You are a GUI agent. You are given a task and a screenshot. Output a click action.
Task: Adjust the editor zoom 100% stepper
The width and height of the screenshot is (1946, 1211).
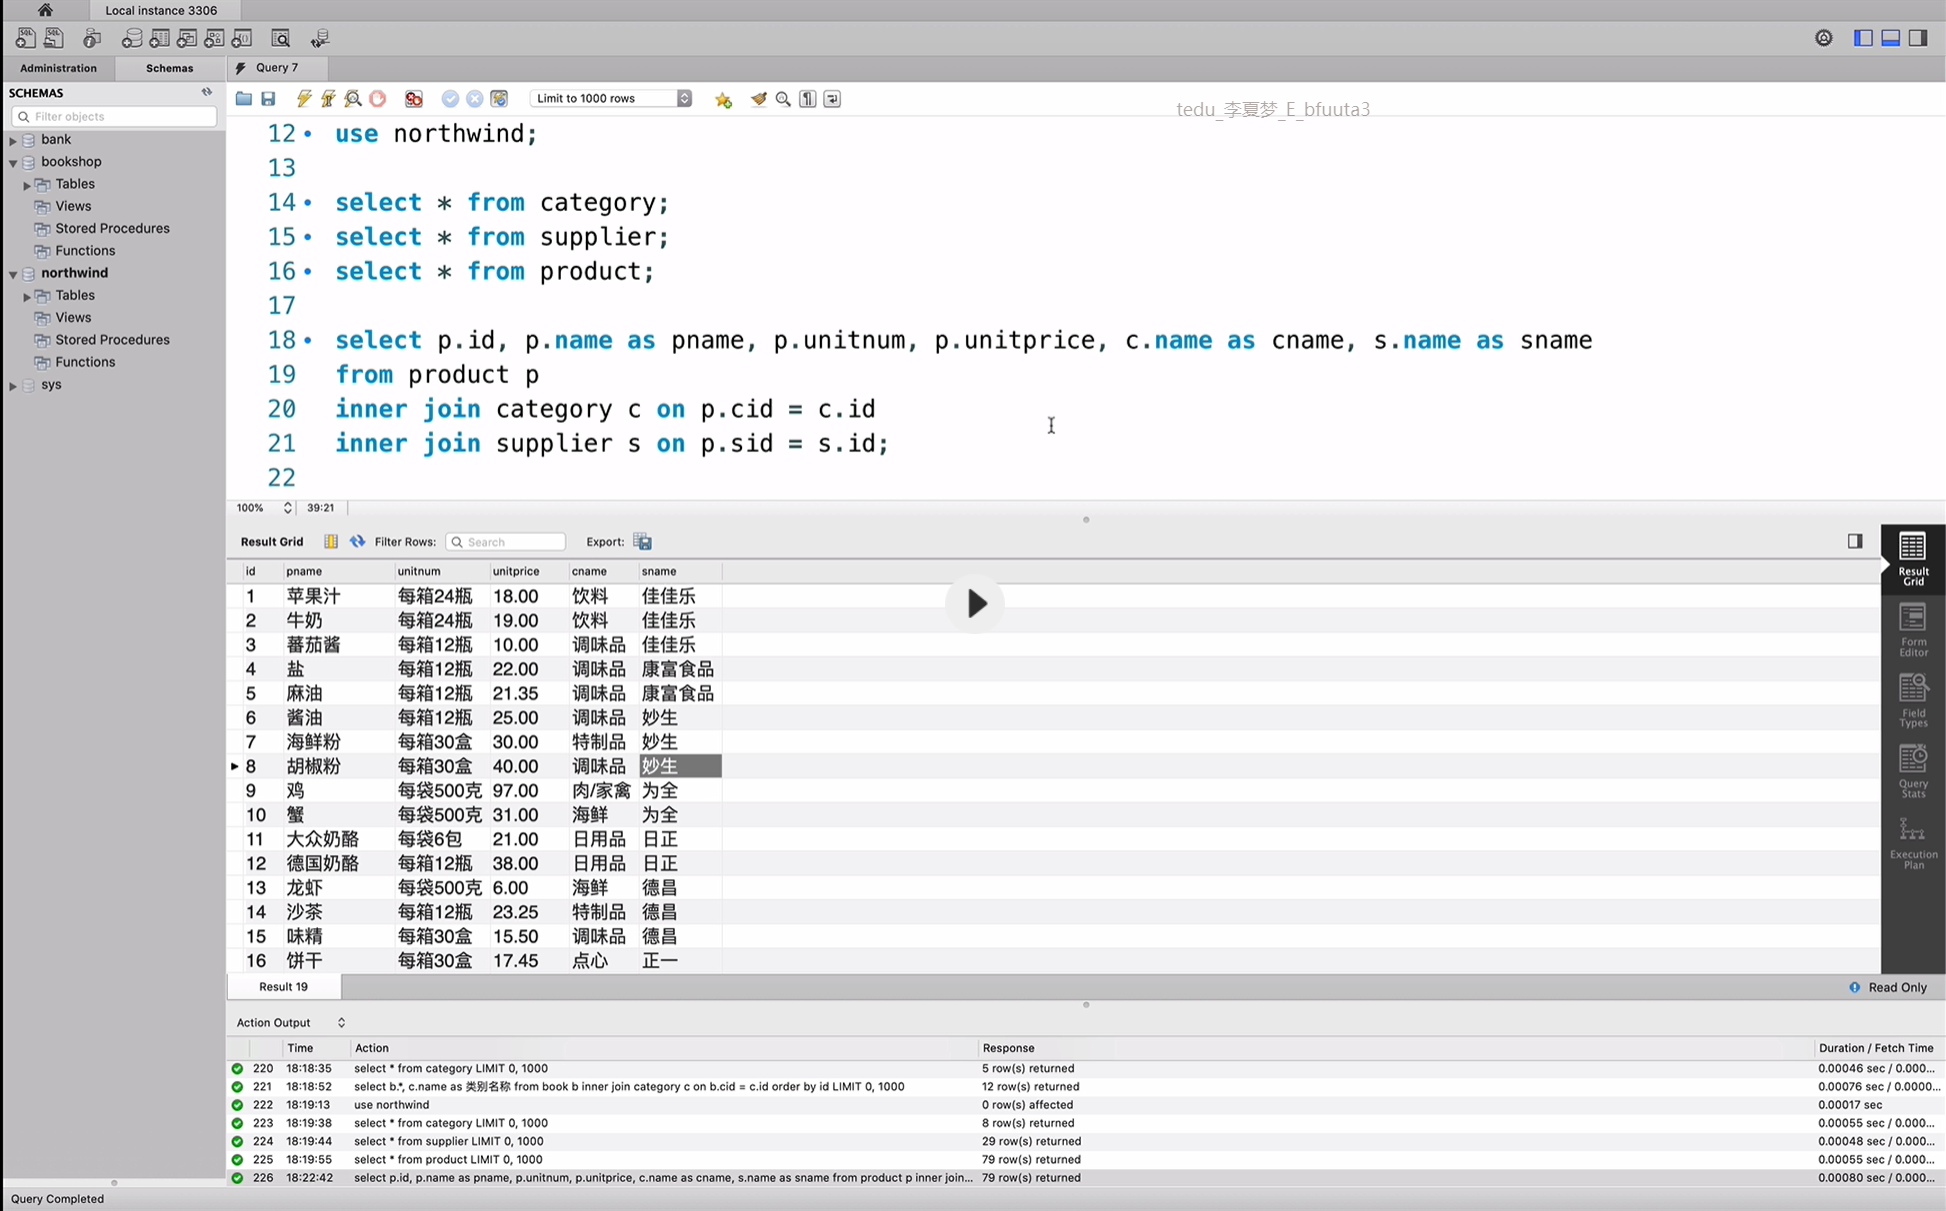click(x=288, y=508)
